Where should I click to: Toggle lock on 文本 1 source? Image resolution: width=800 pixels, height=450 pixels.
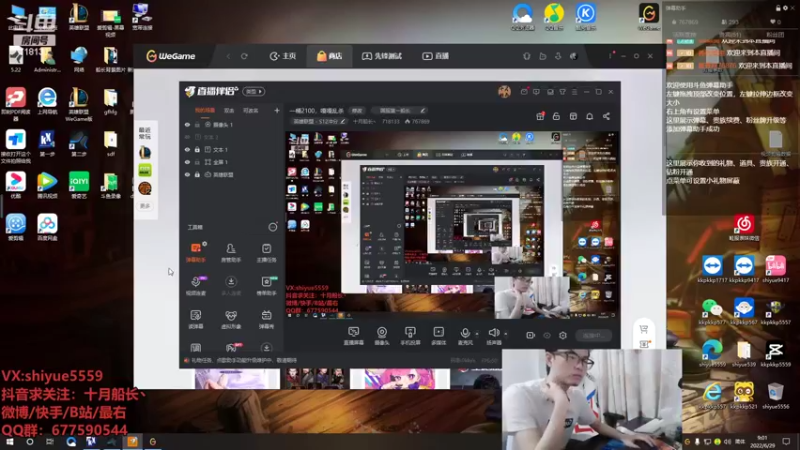pos(197,149)
